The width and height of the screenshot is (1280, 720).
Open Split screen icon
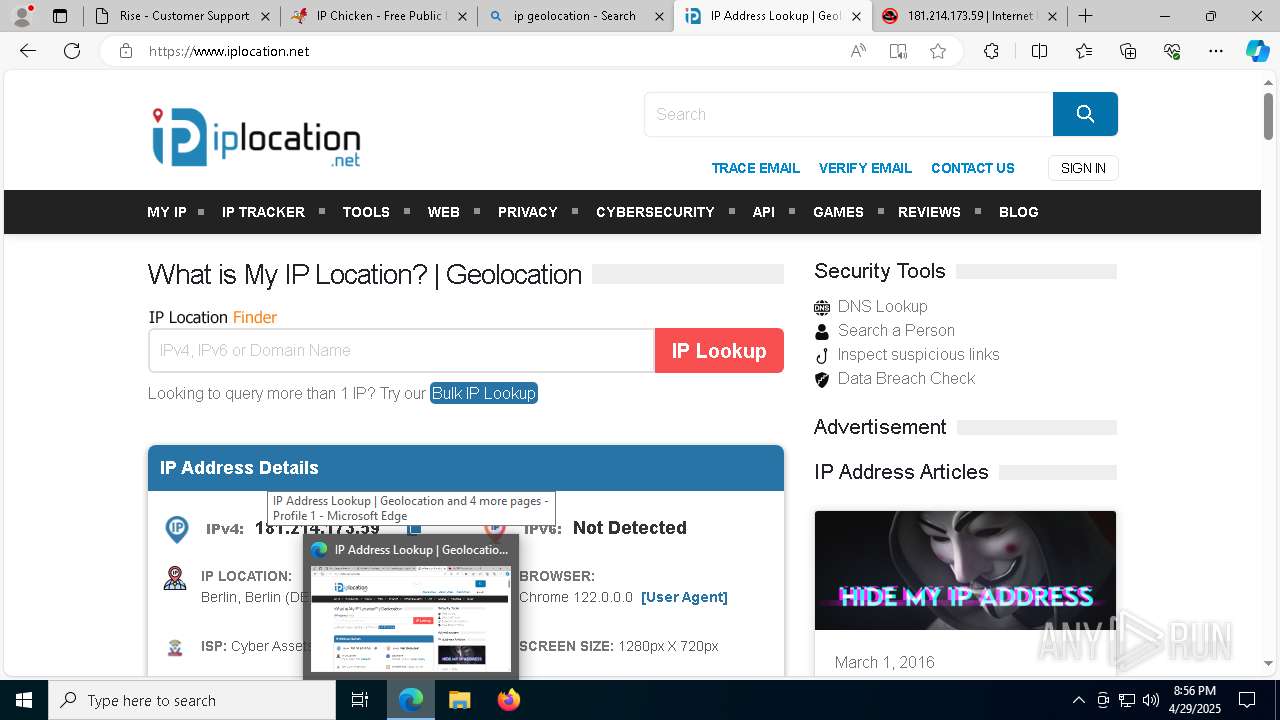click(1039, 51)
